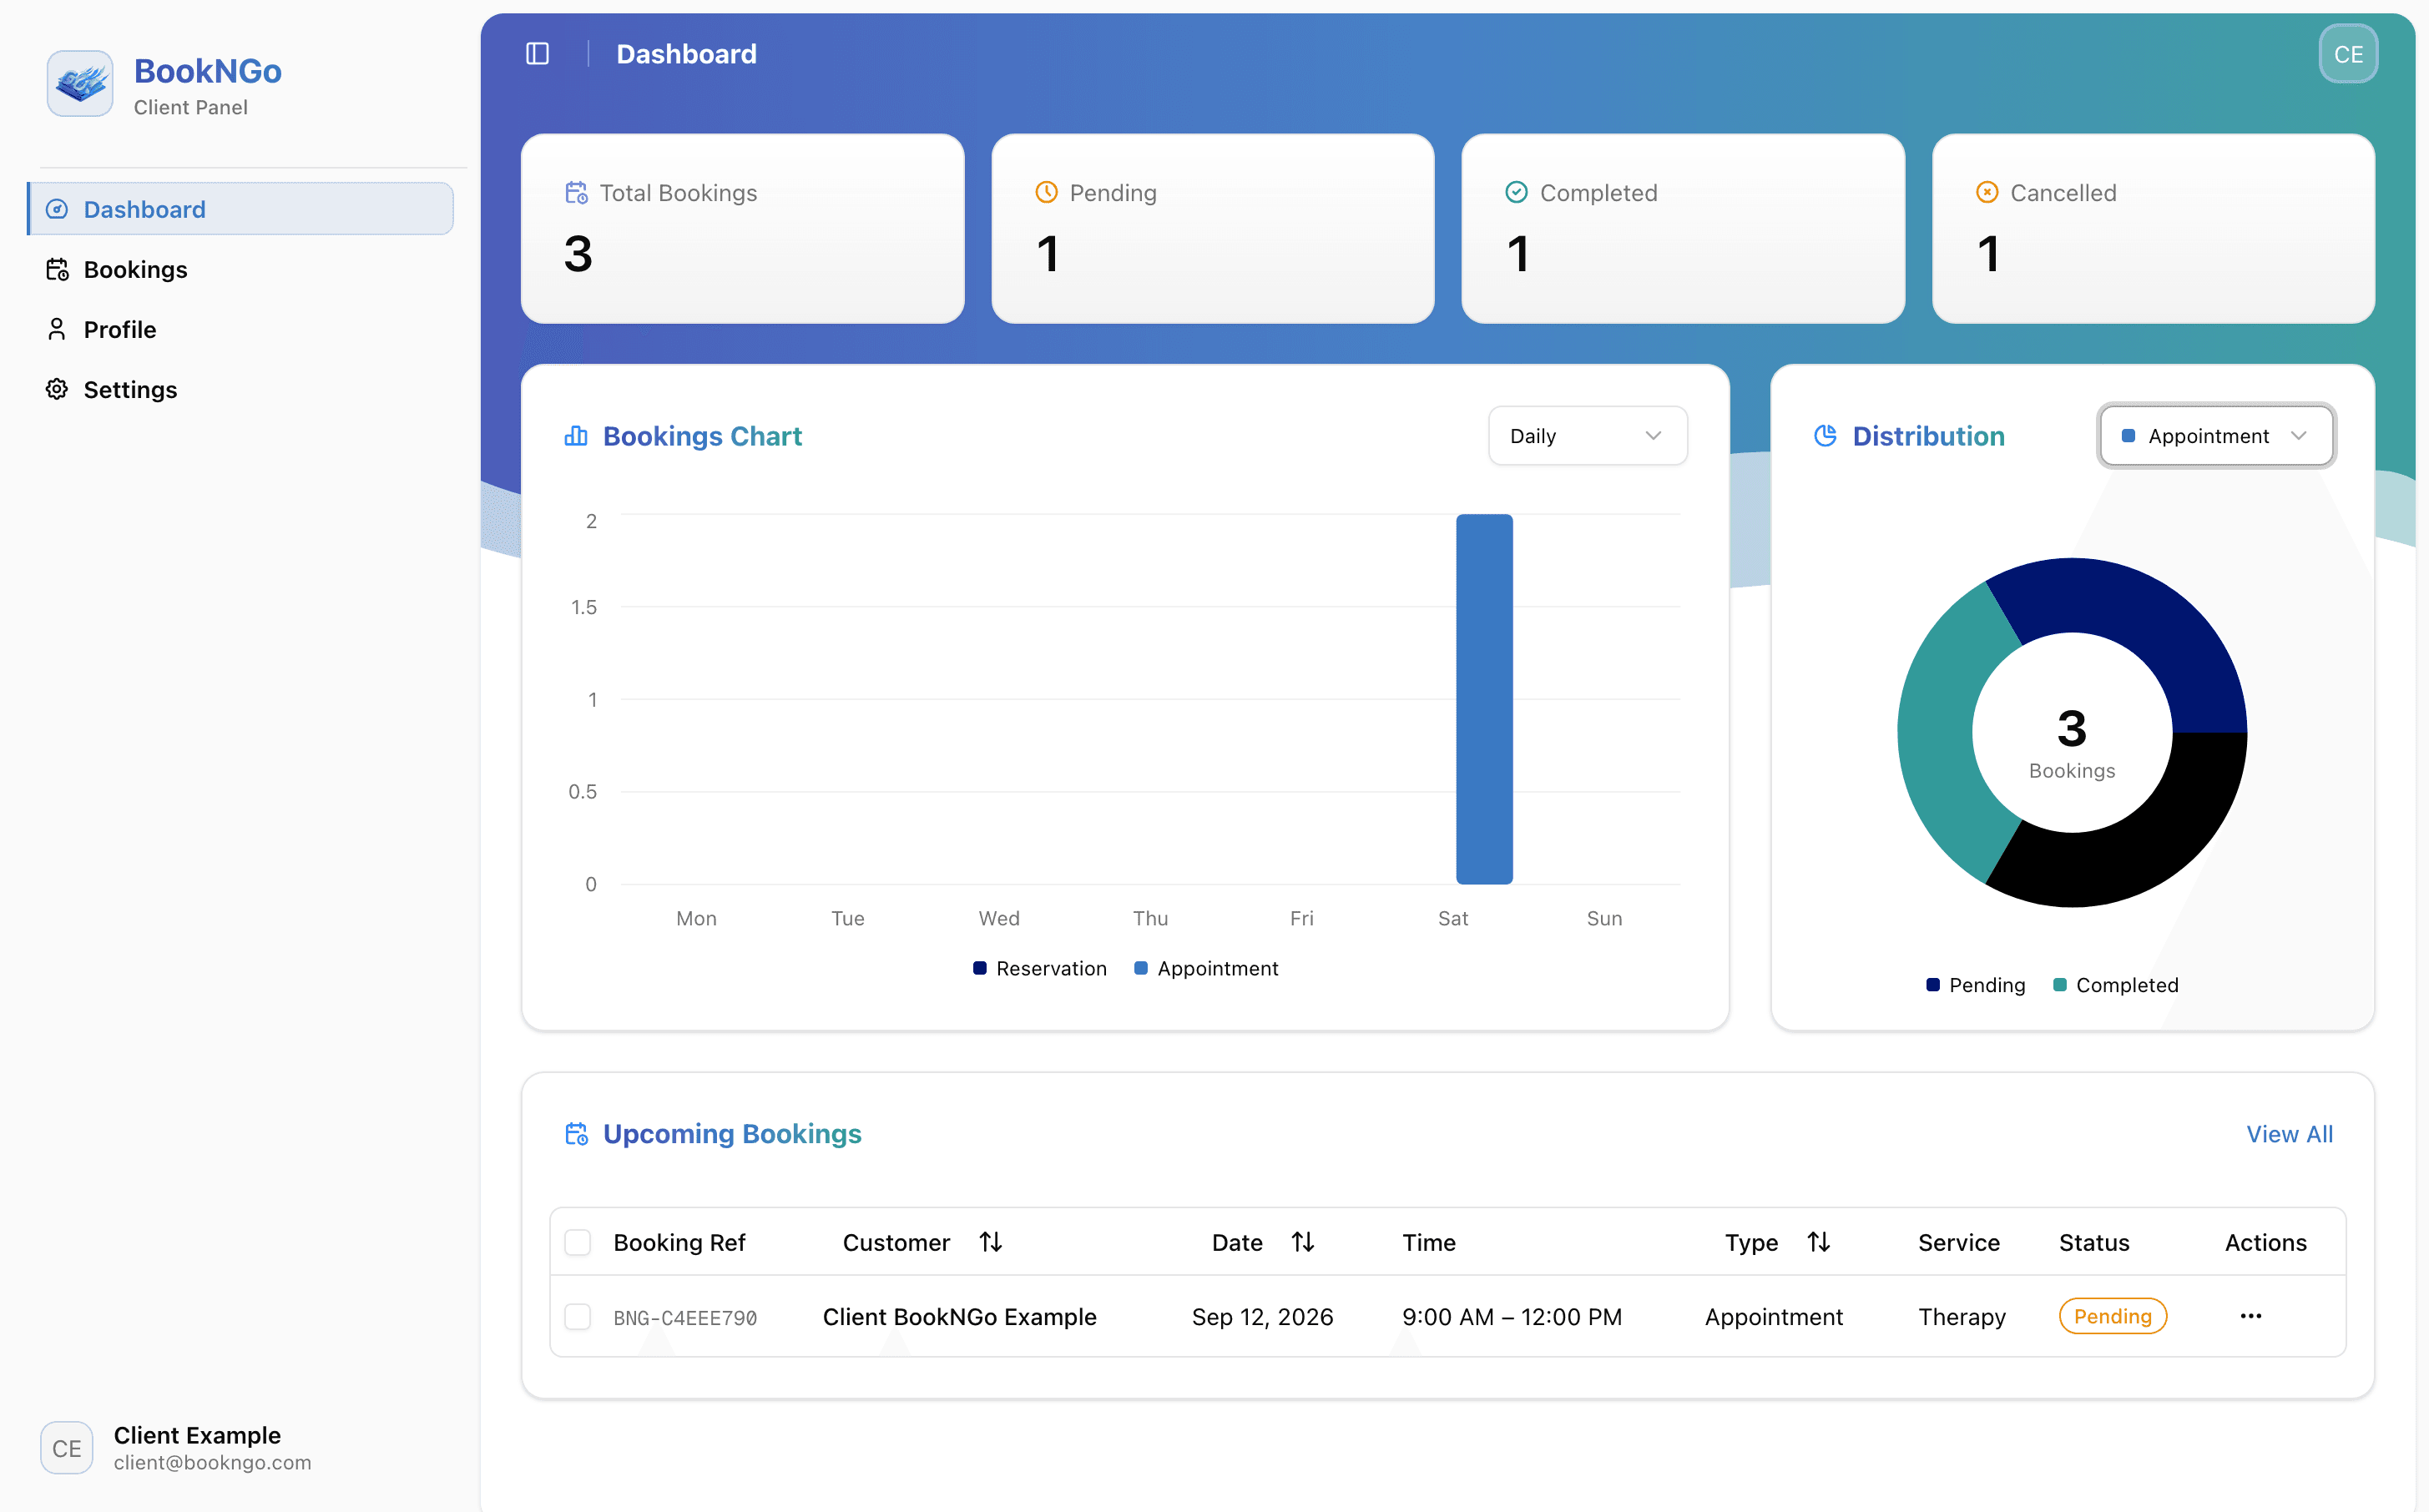Image resolution: width=2429 pixels, height=1512 pixels.
Task: Toggle Pending in distribution legend
Action: 1975,985
